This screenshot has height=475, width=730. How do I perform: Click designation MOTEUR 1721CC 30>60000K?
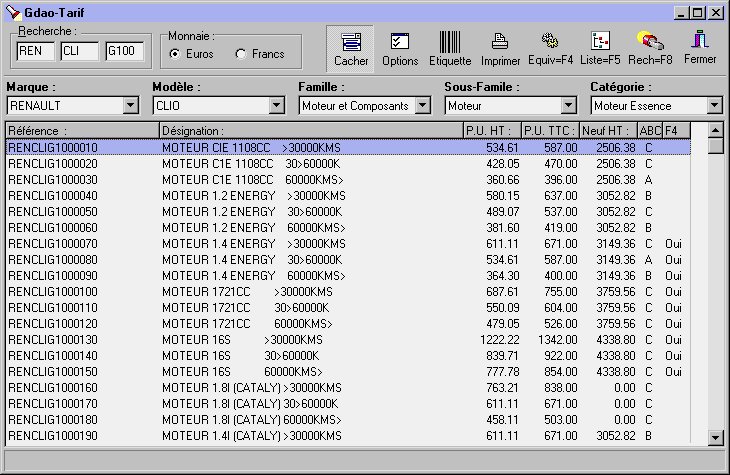pyautogui.click(x=245, y=307)
